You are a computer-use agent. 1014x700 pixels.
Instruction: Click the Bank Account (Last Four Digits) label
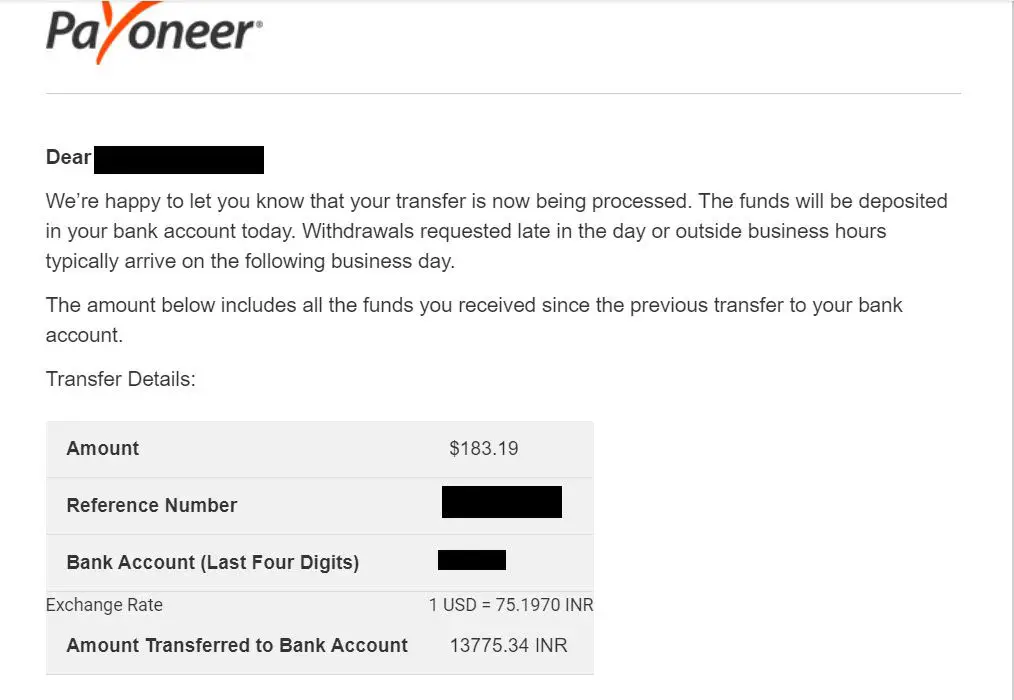click(213, 562)
